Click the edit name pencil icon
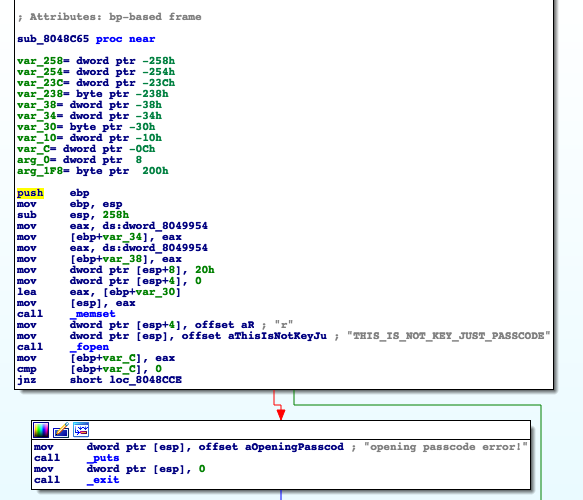This screenshot has width=583, height=500. (x=61, y=430)
